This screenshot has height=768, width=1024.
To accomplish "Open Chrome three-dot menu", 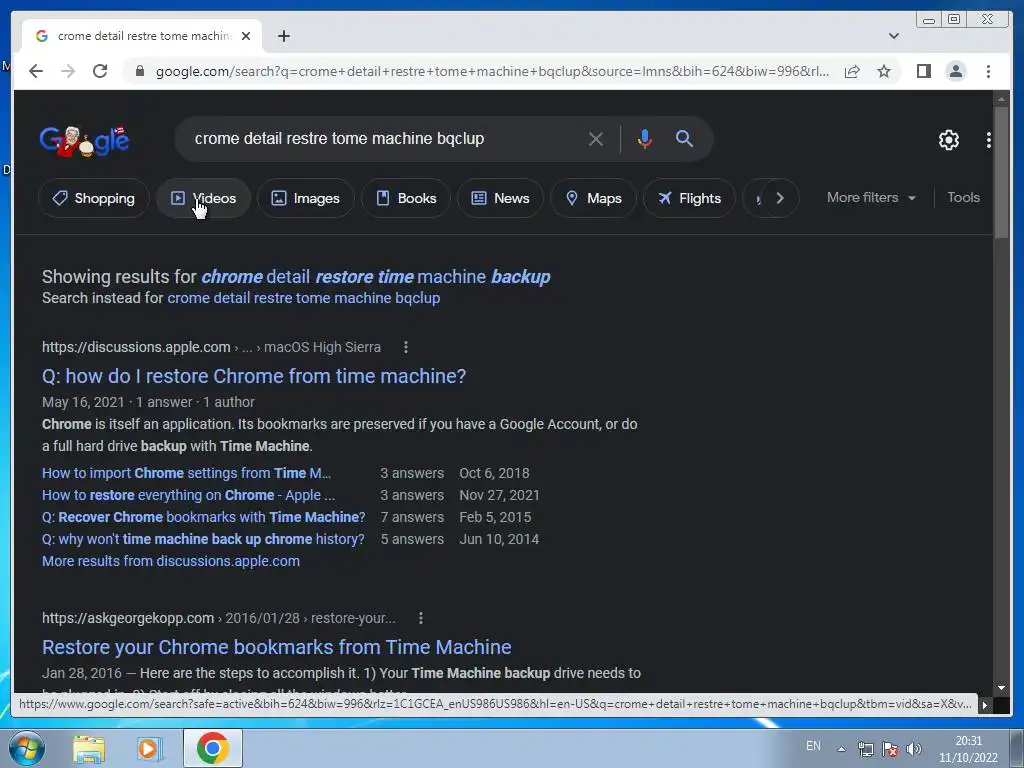I will 988,71.
